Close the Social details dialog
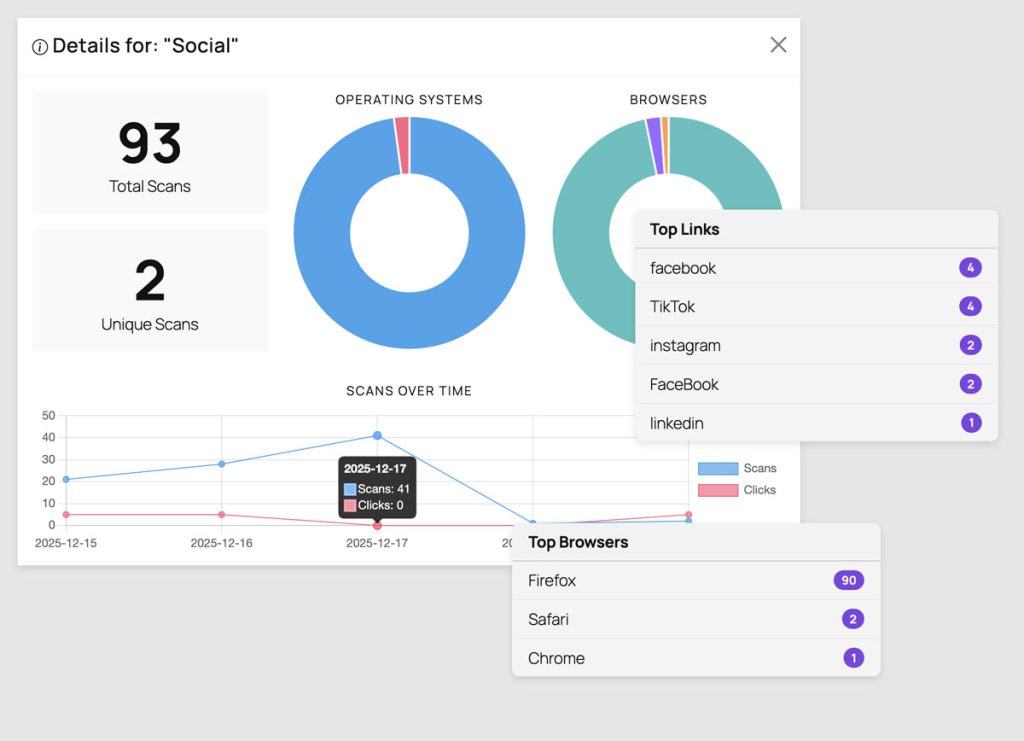 point(778,45)
